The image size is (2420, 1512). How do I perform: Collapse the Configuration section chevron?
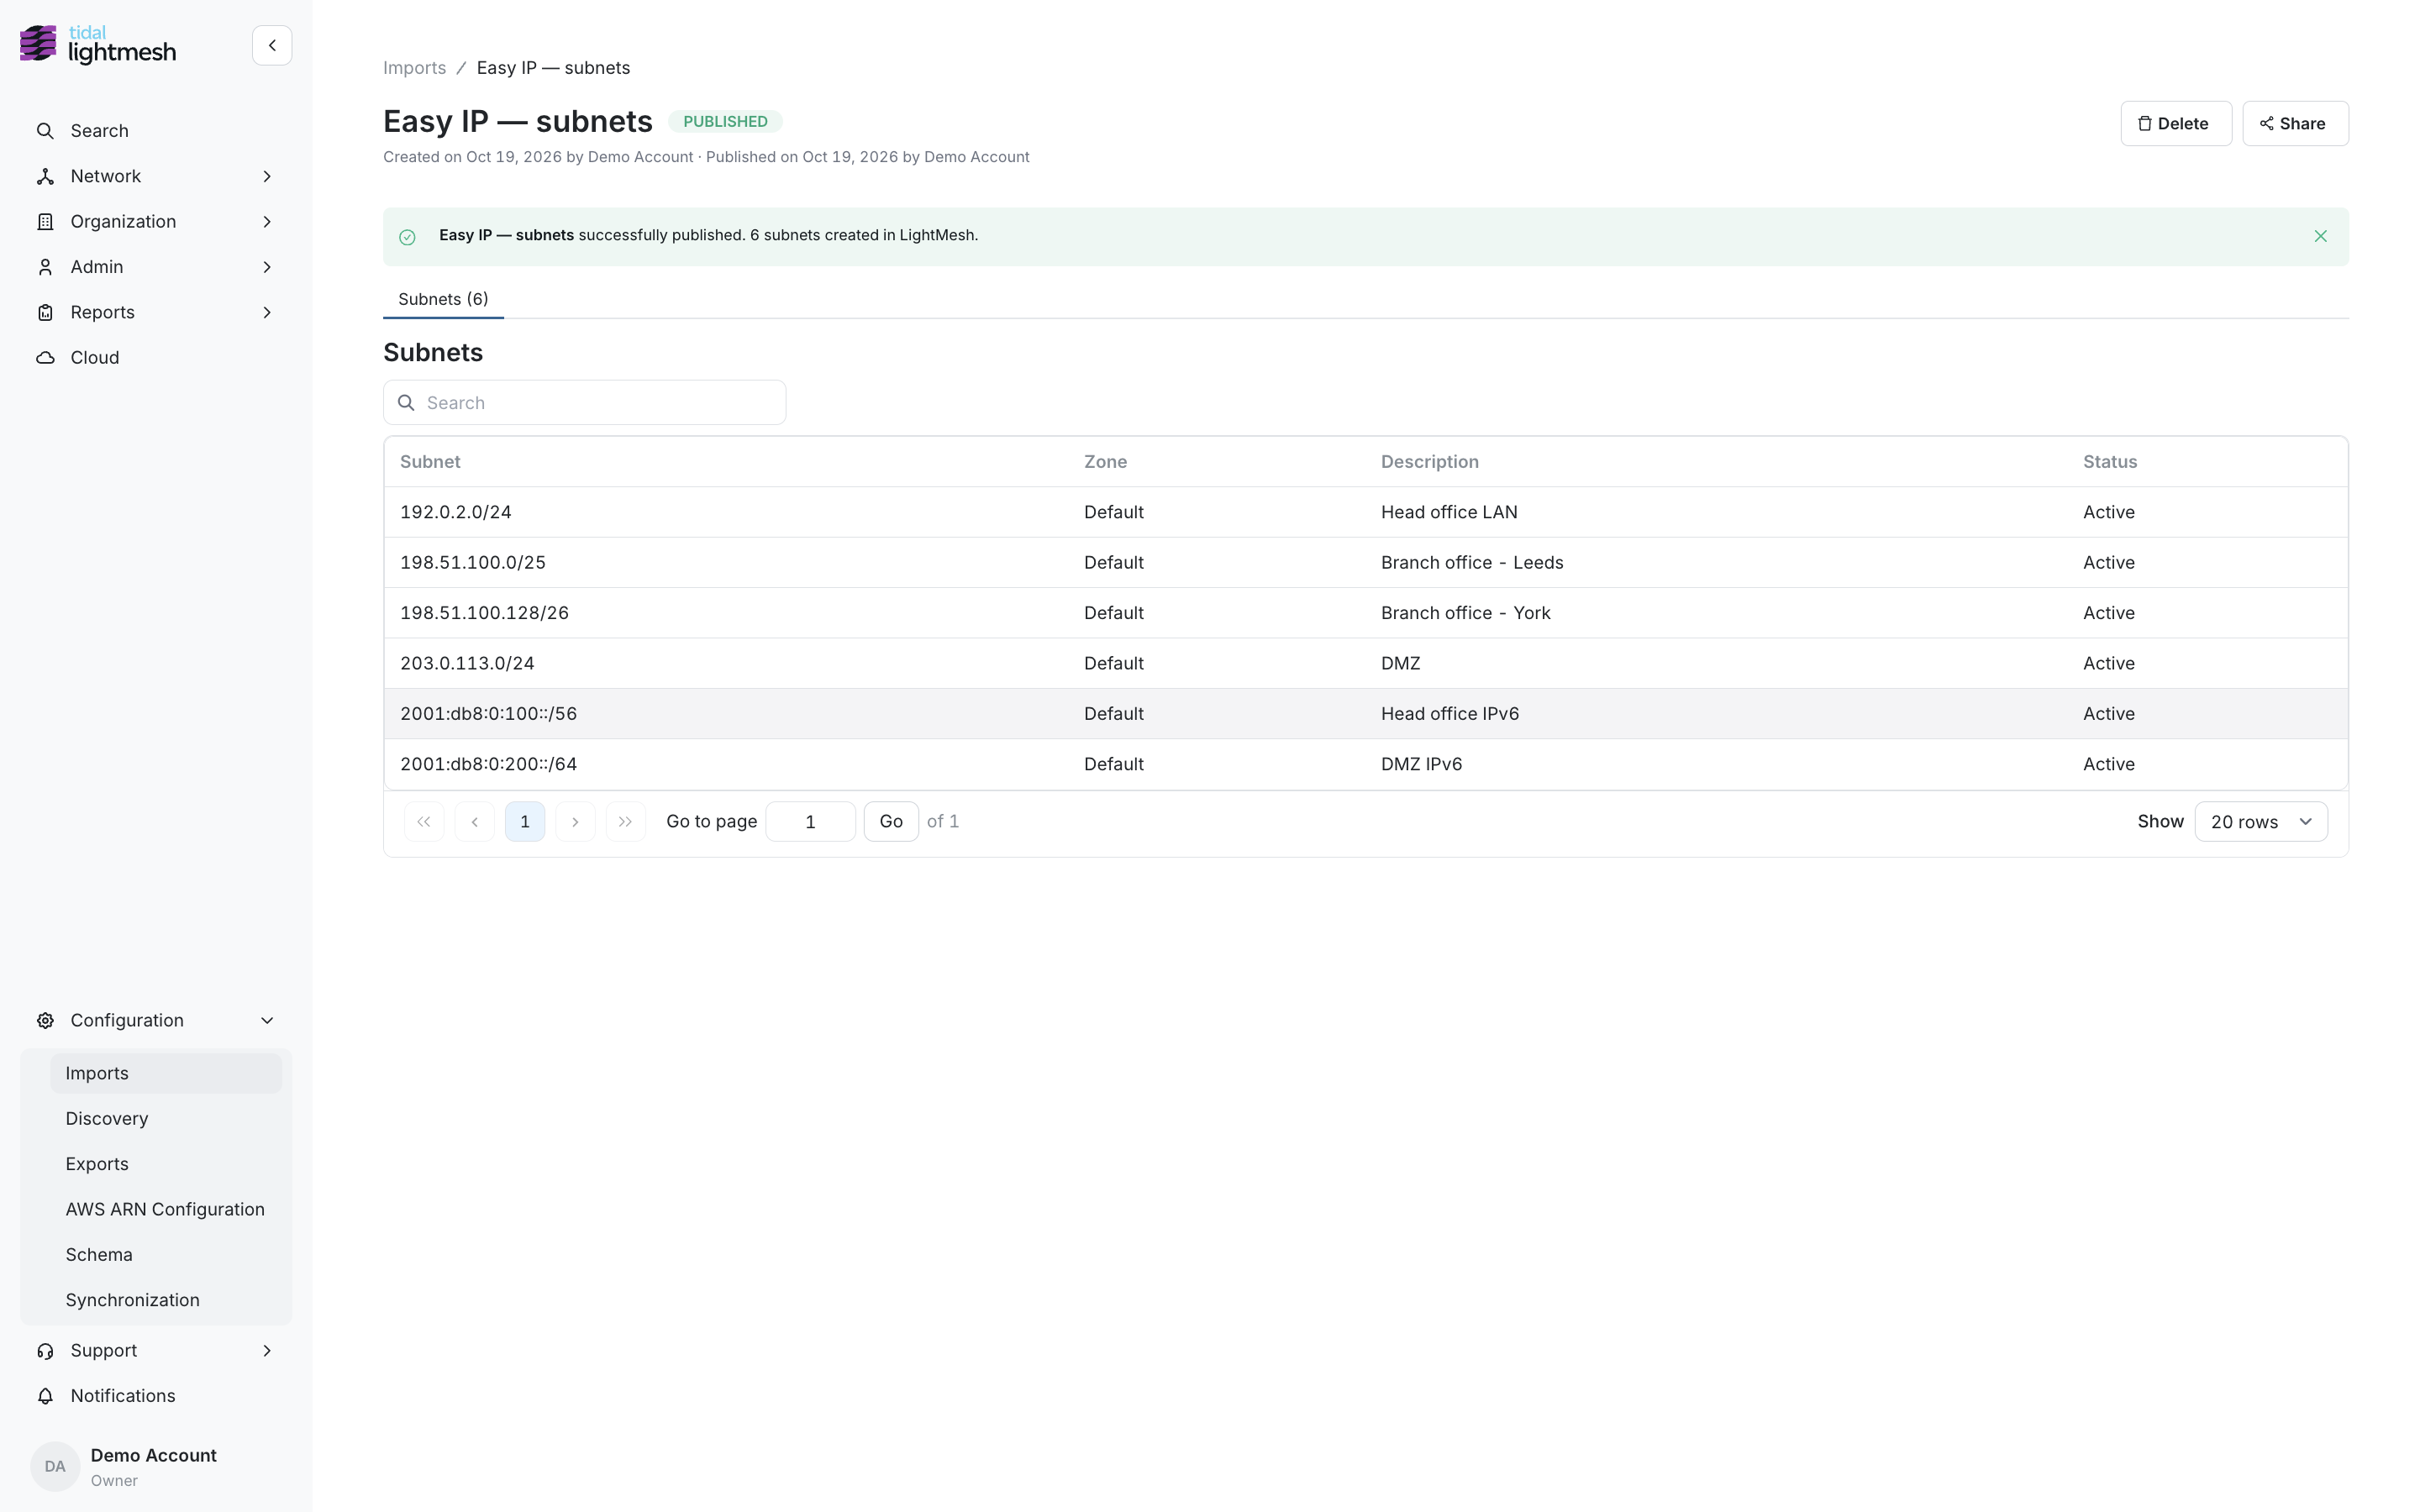pos(267,1020)
